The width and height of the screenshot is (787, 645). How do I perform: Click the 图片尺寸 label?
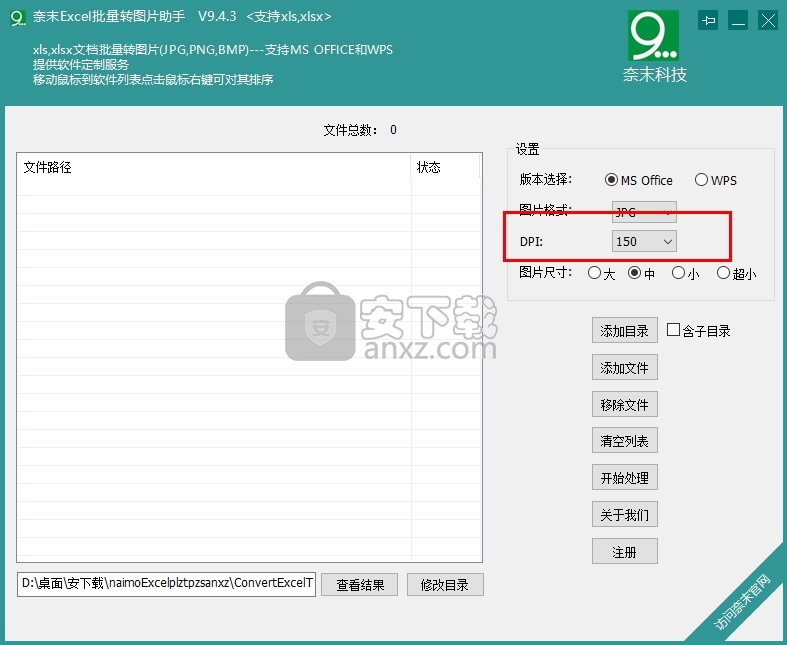coord(546,272)
